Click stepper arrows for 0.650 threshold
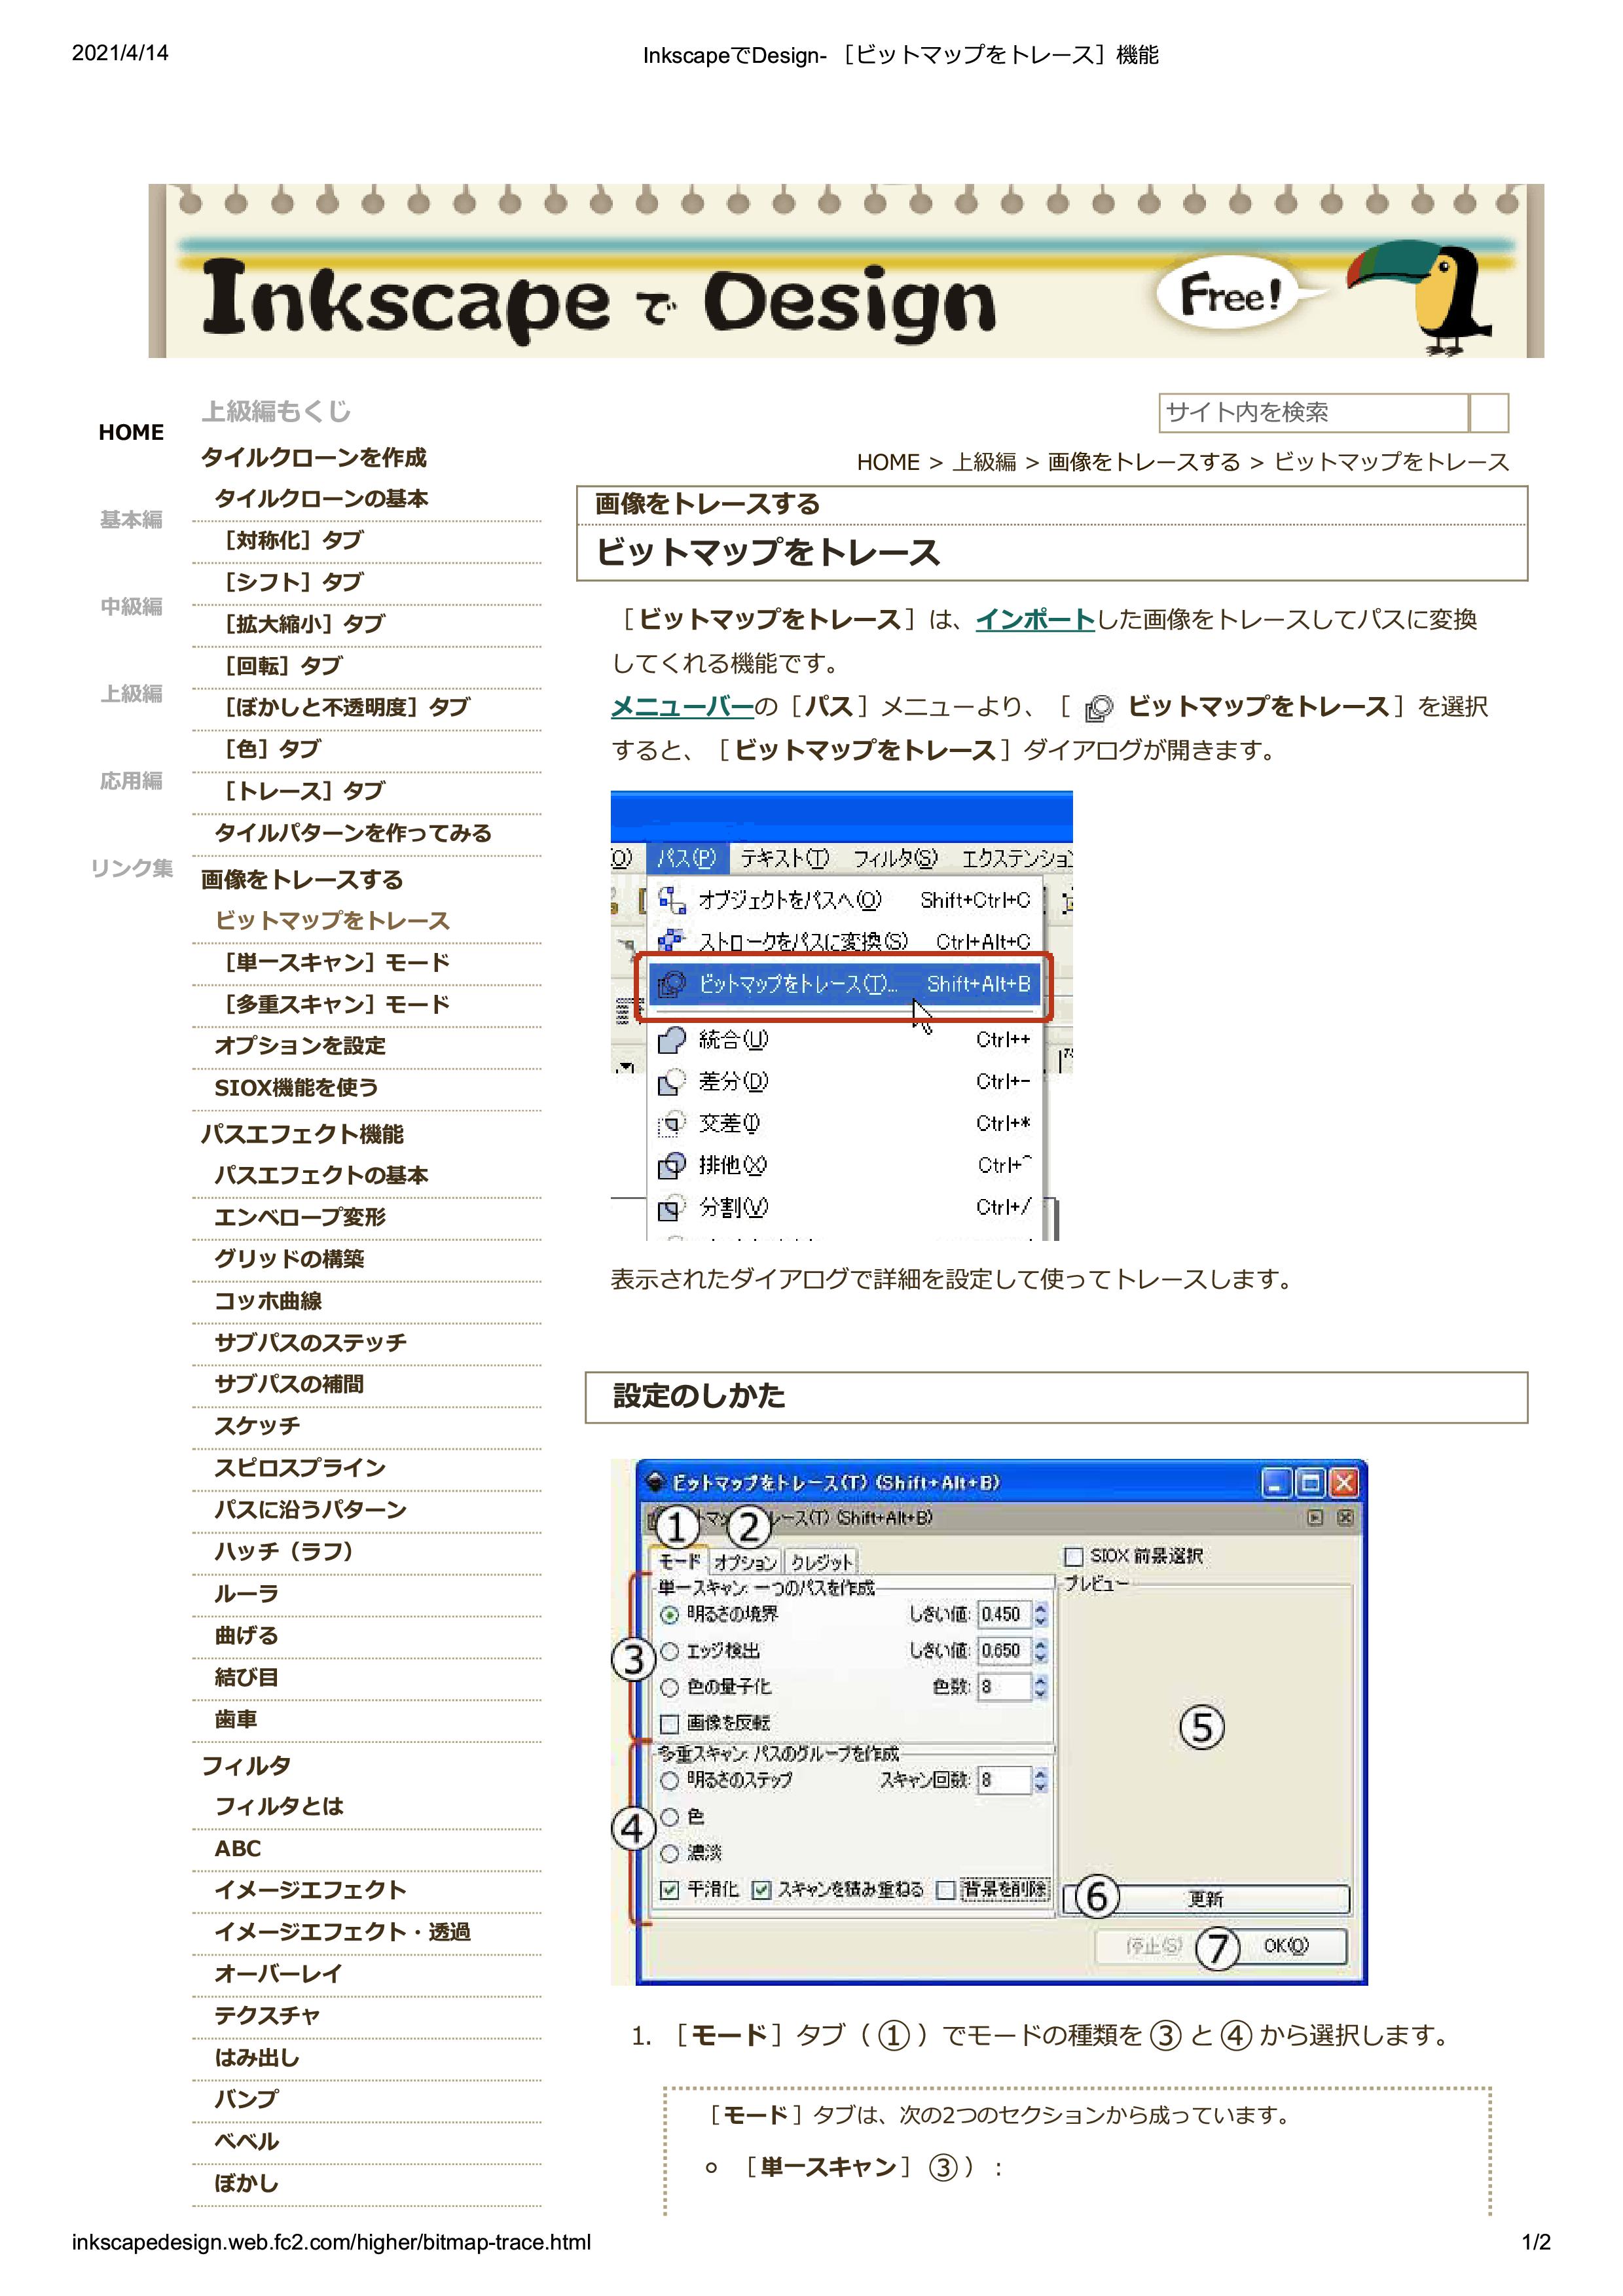1623x2296 pixels. point(1040,1650)
